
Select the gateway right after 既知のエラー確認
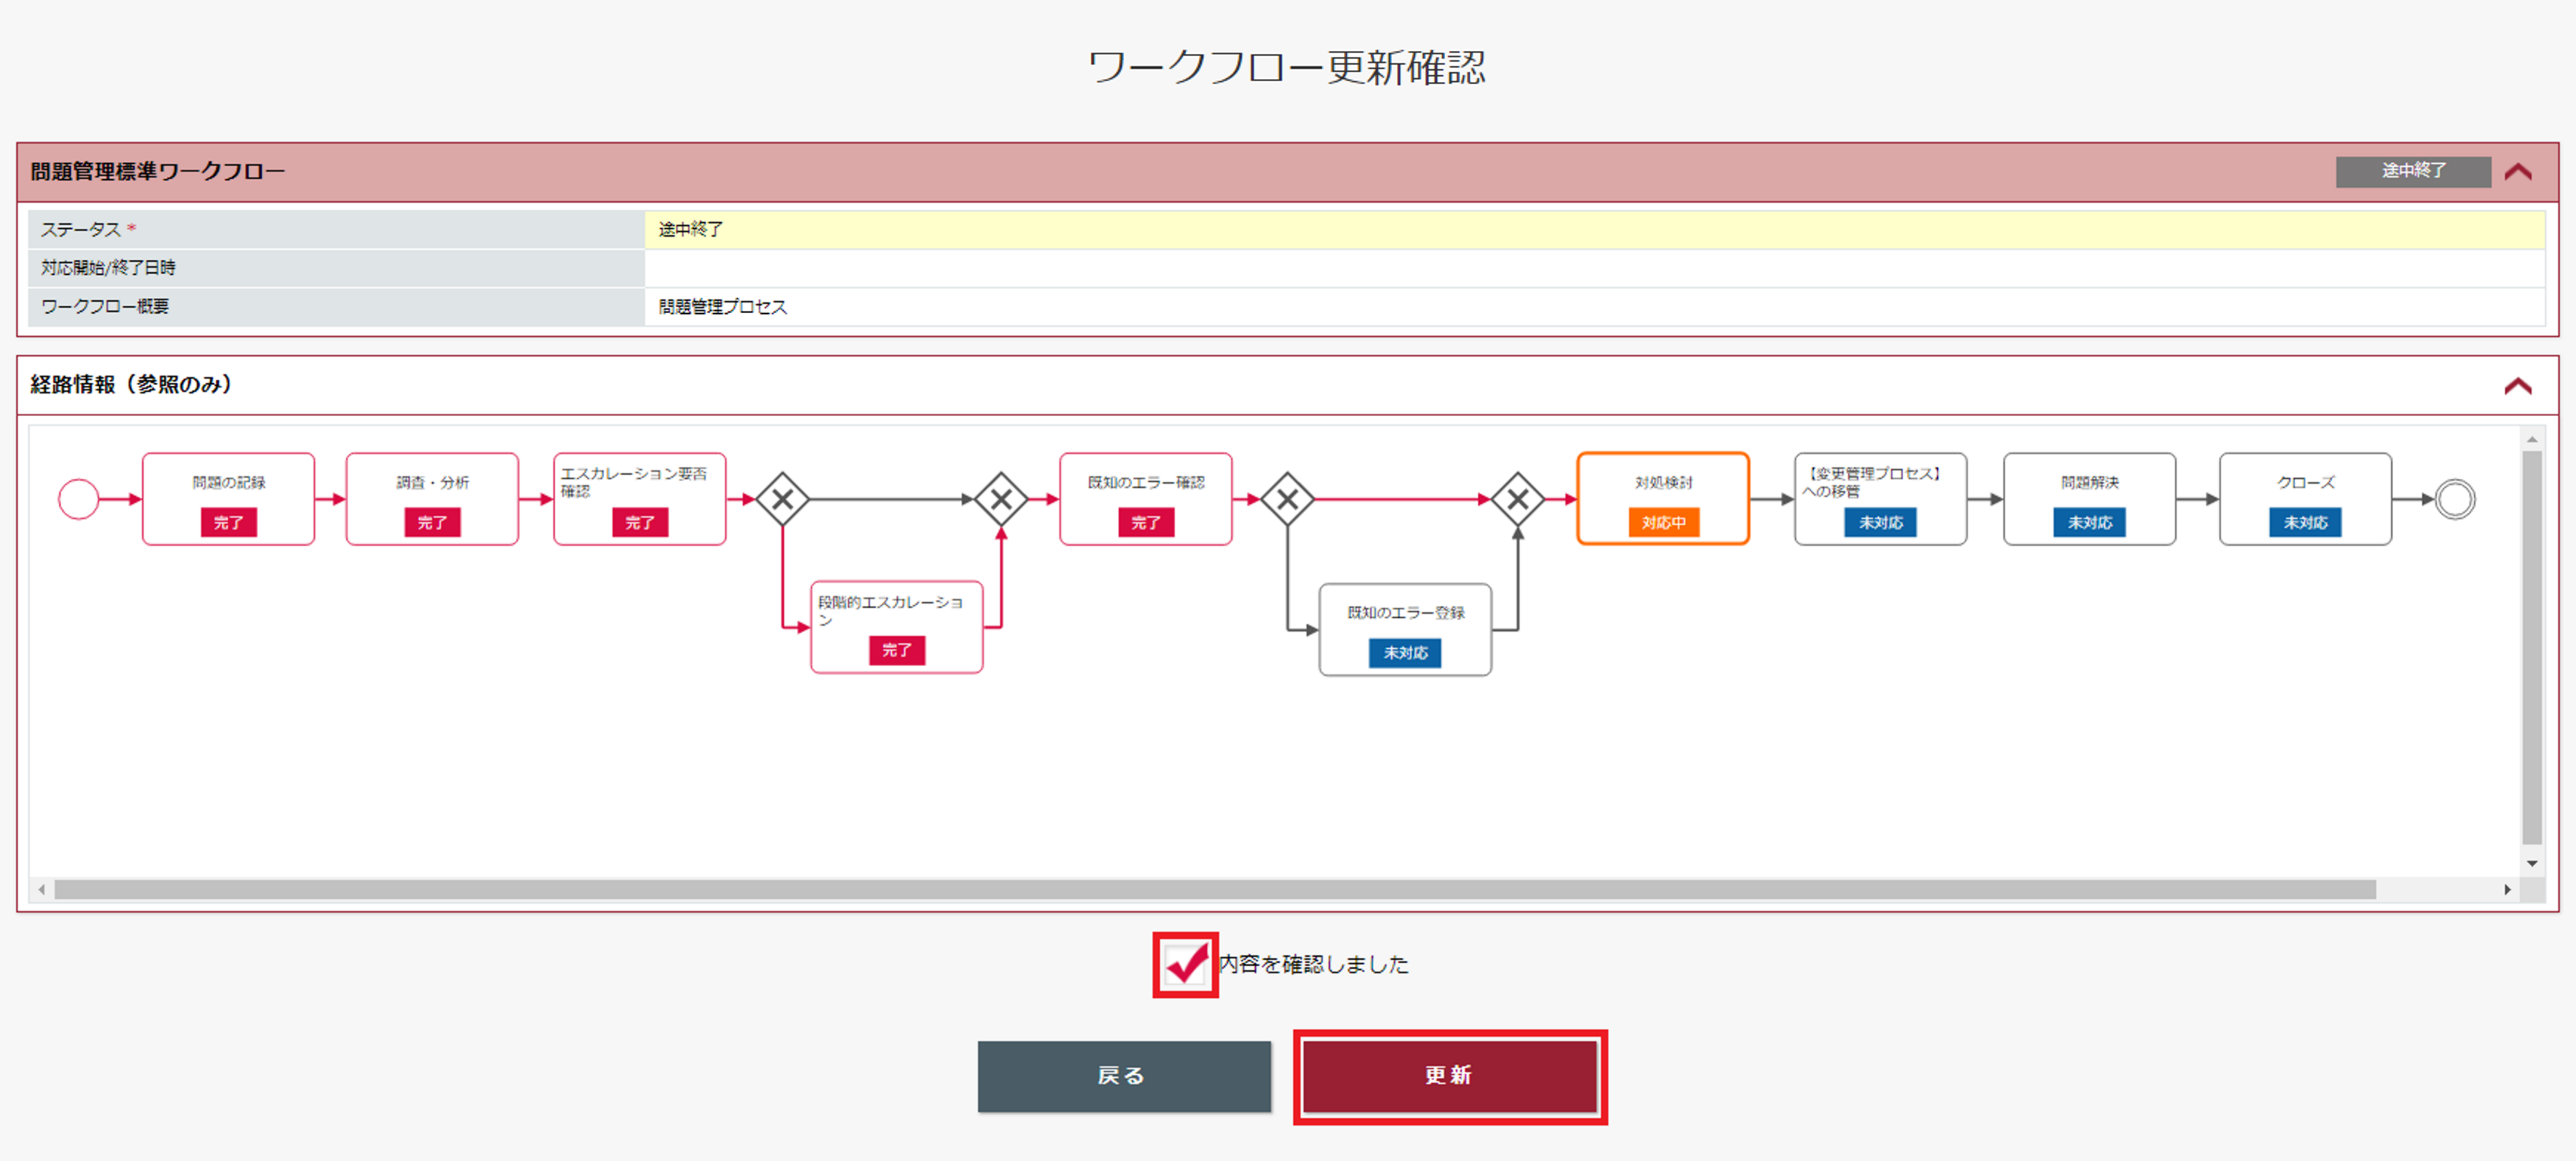1287,499
